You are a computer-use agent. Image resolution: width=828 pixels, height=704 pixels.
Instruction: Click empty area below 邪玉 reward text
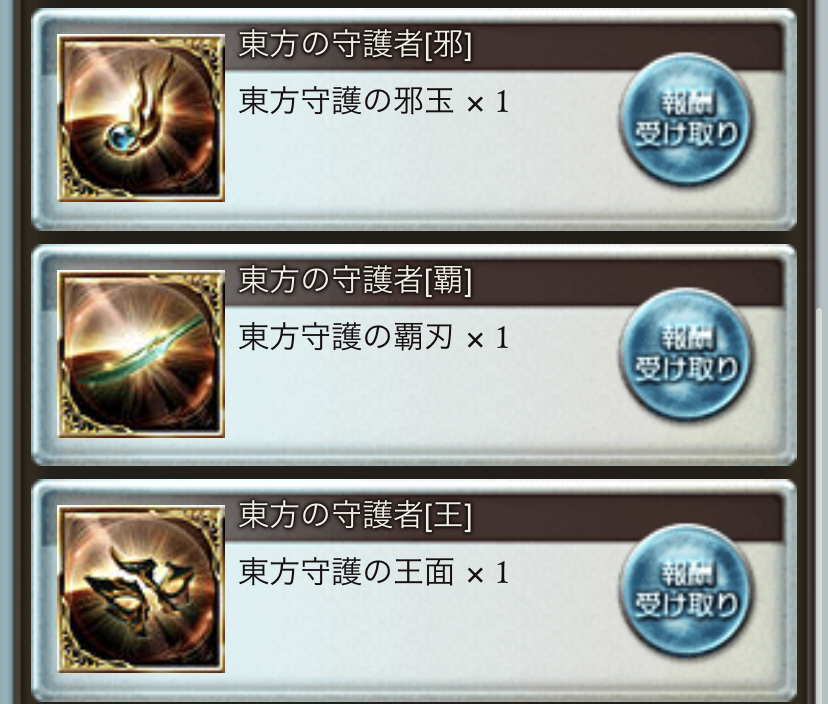click(417, 164)
